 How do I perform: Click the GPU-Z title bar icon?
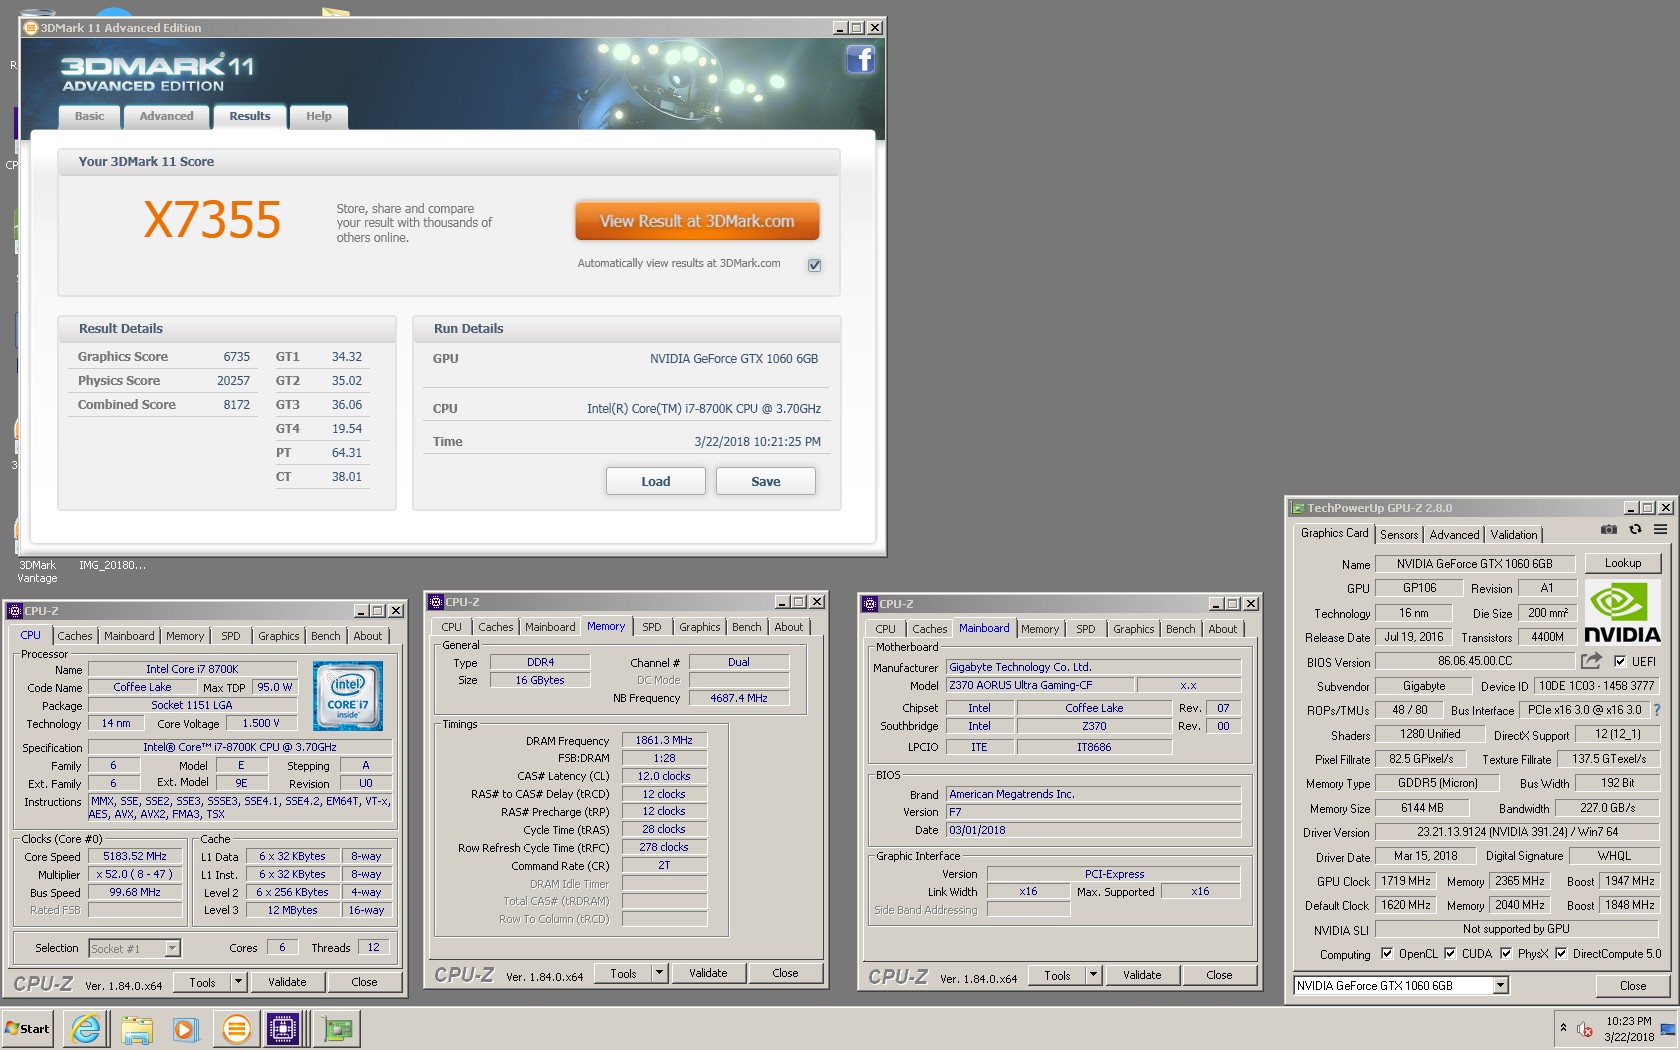pos(1297,508)
